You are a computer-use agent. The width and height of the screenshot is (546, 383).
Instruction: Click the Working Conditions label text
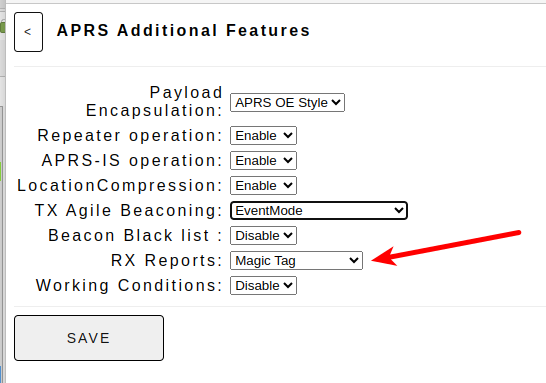tap(129, 286)
